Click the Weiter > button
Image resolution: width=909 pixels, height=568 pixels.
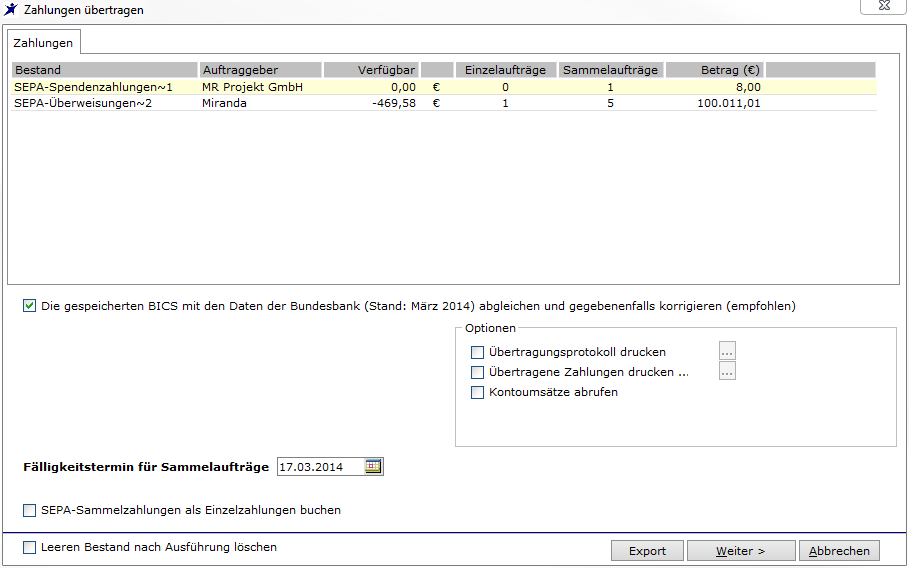(x=741, y=551)
